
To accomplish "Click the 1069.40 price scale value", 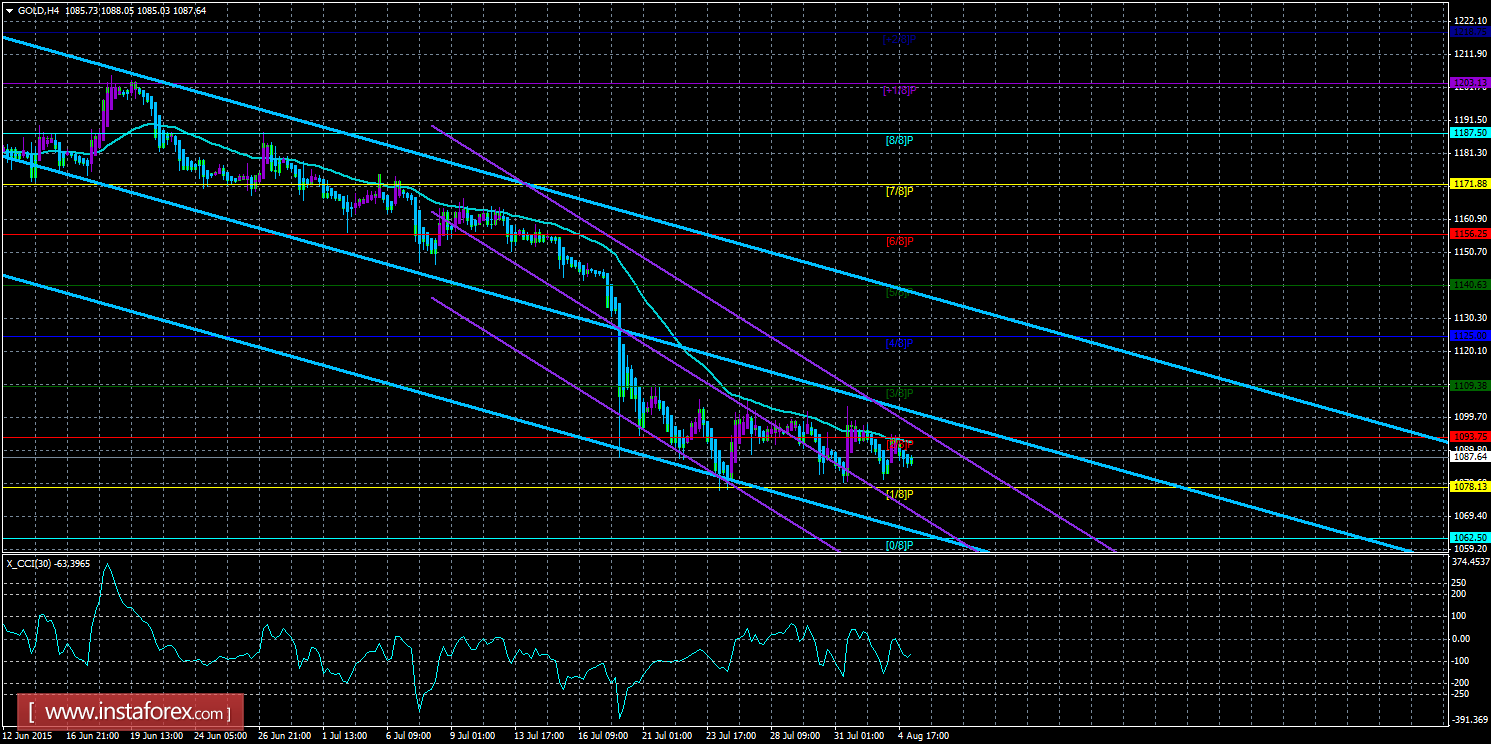I will (1470, 516).
